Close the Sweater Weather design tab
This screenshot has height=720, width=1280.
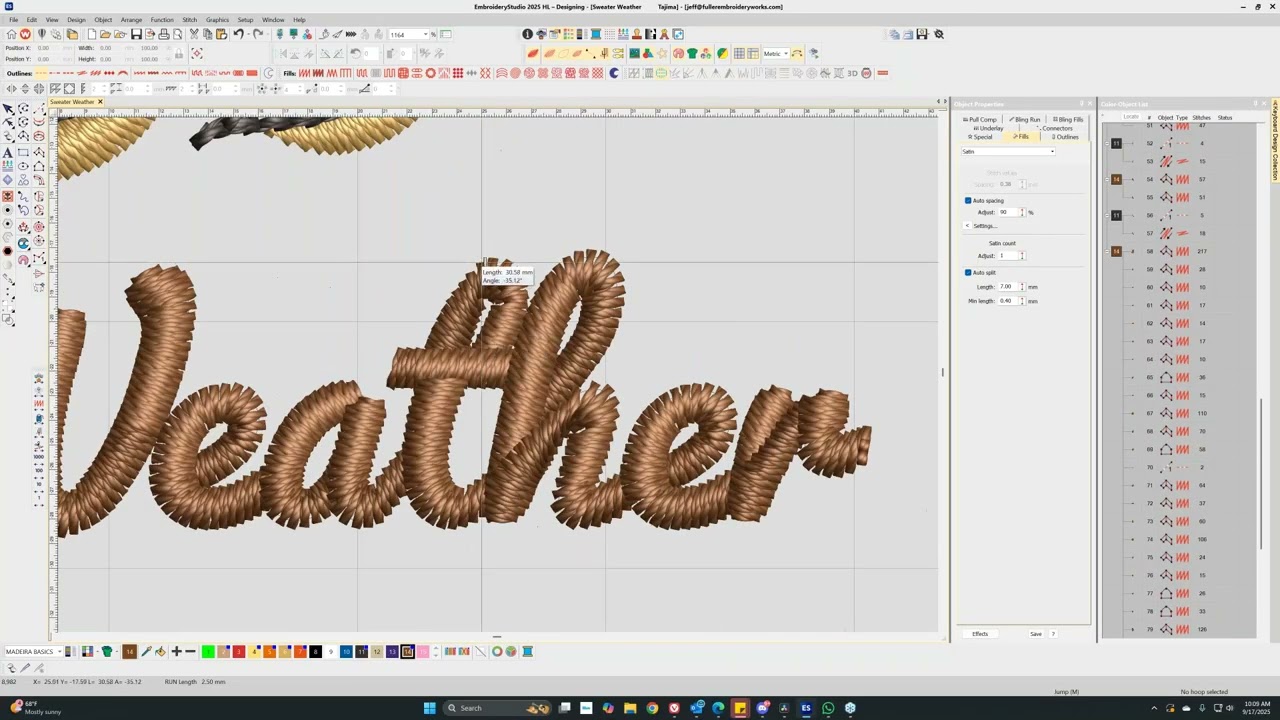pyautogui.click(x=100, y=102)
